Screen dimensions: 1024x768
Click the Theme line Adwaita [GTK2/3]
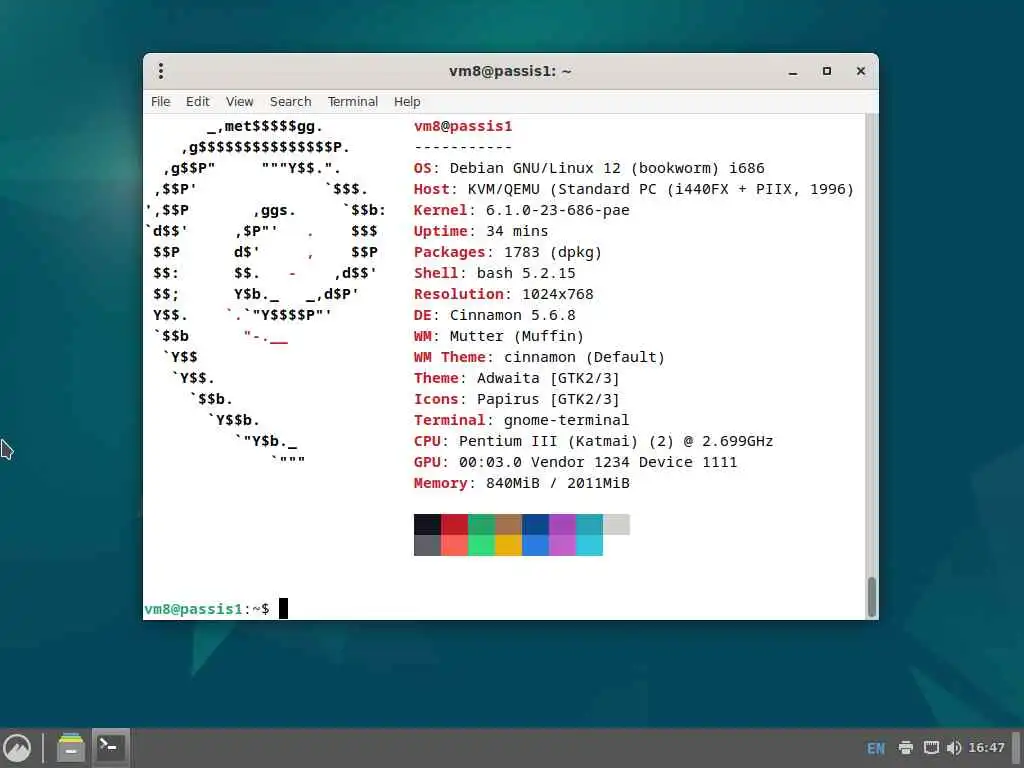(x=517, y=378)
